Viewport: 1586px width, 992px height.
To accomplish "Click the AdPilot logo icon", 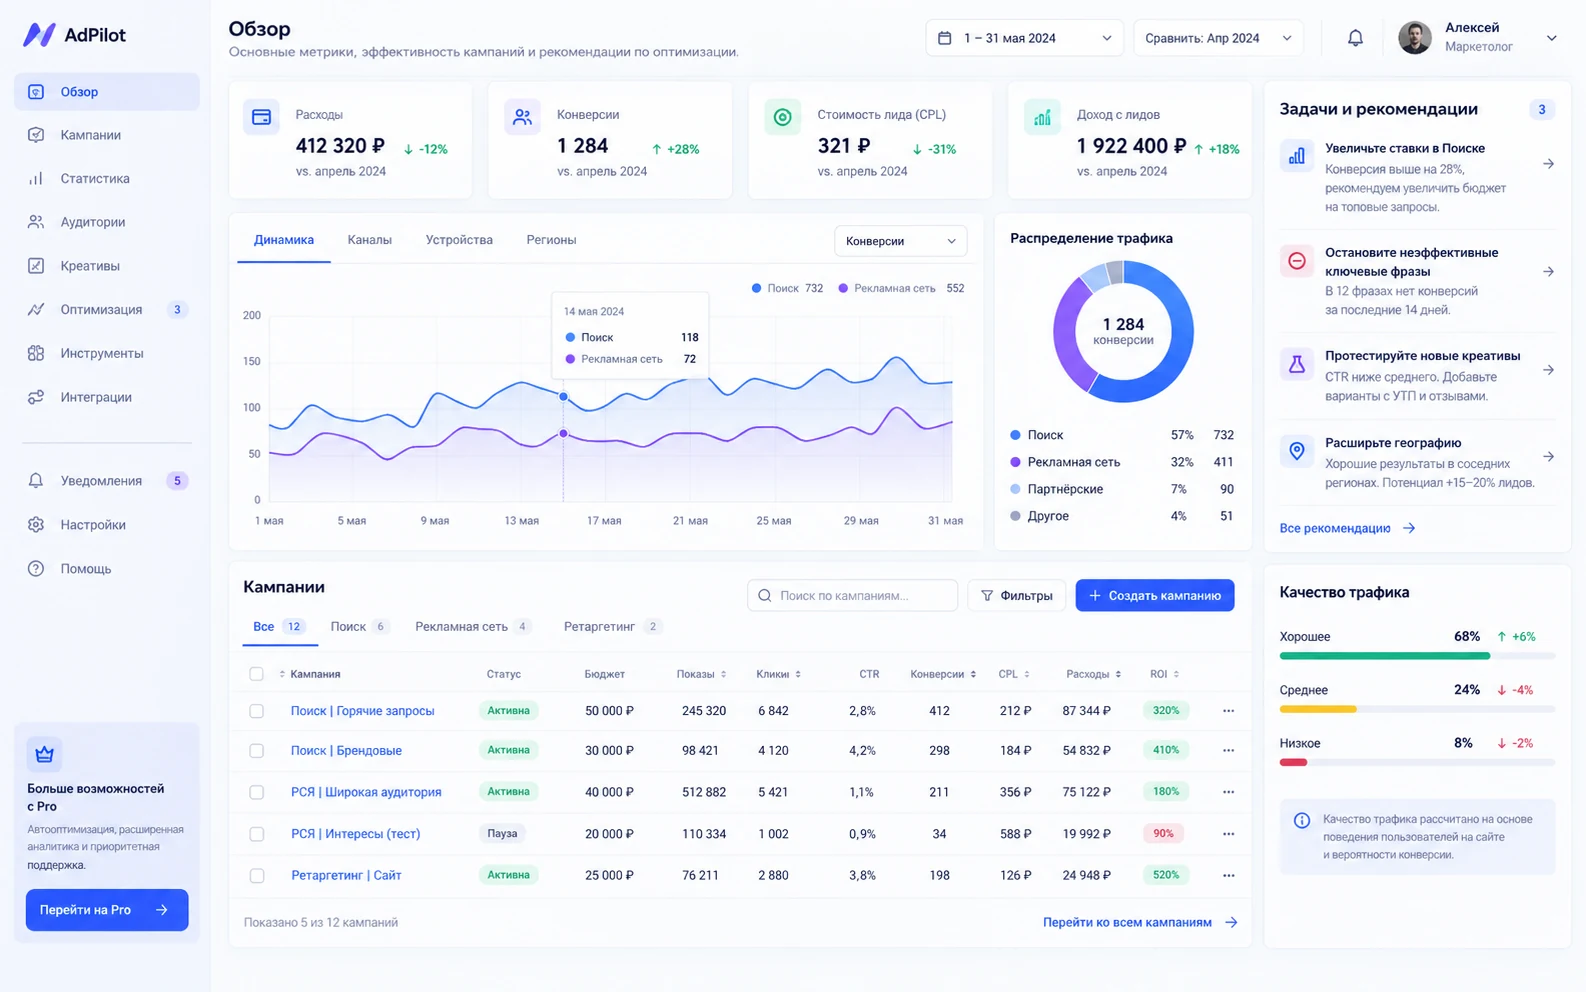I will [39, 35].
